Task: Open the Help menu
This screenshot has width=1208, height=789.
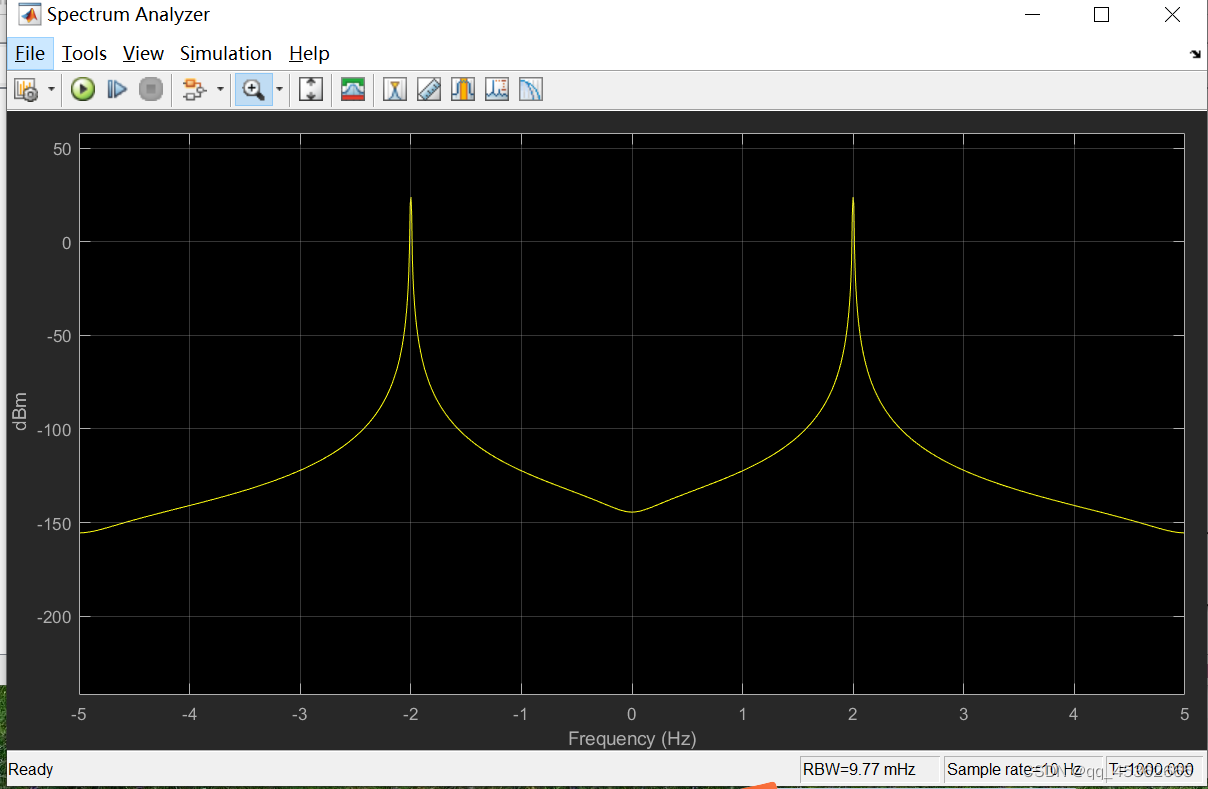Action: (309, 53)
